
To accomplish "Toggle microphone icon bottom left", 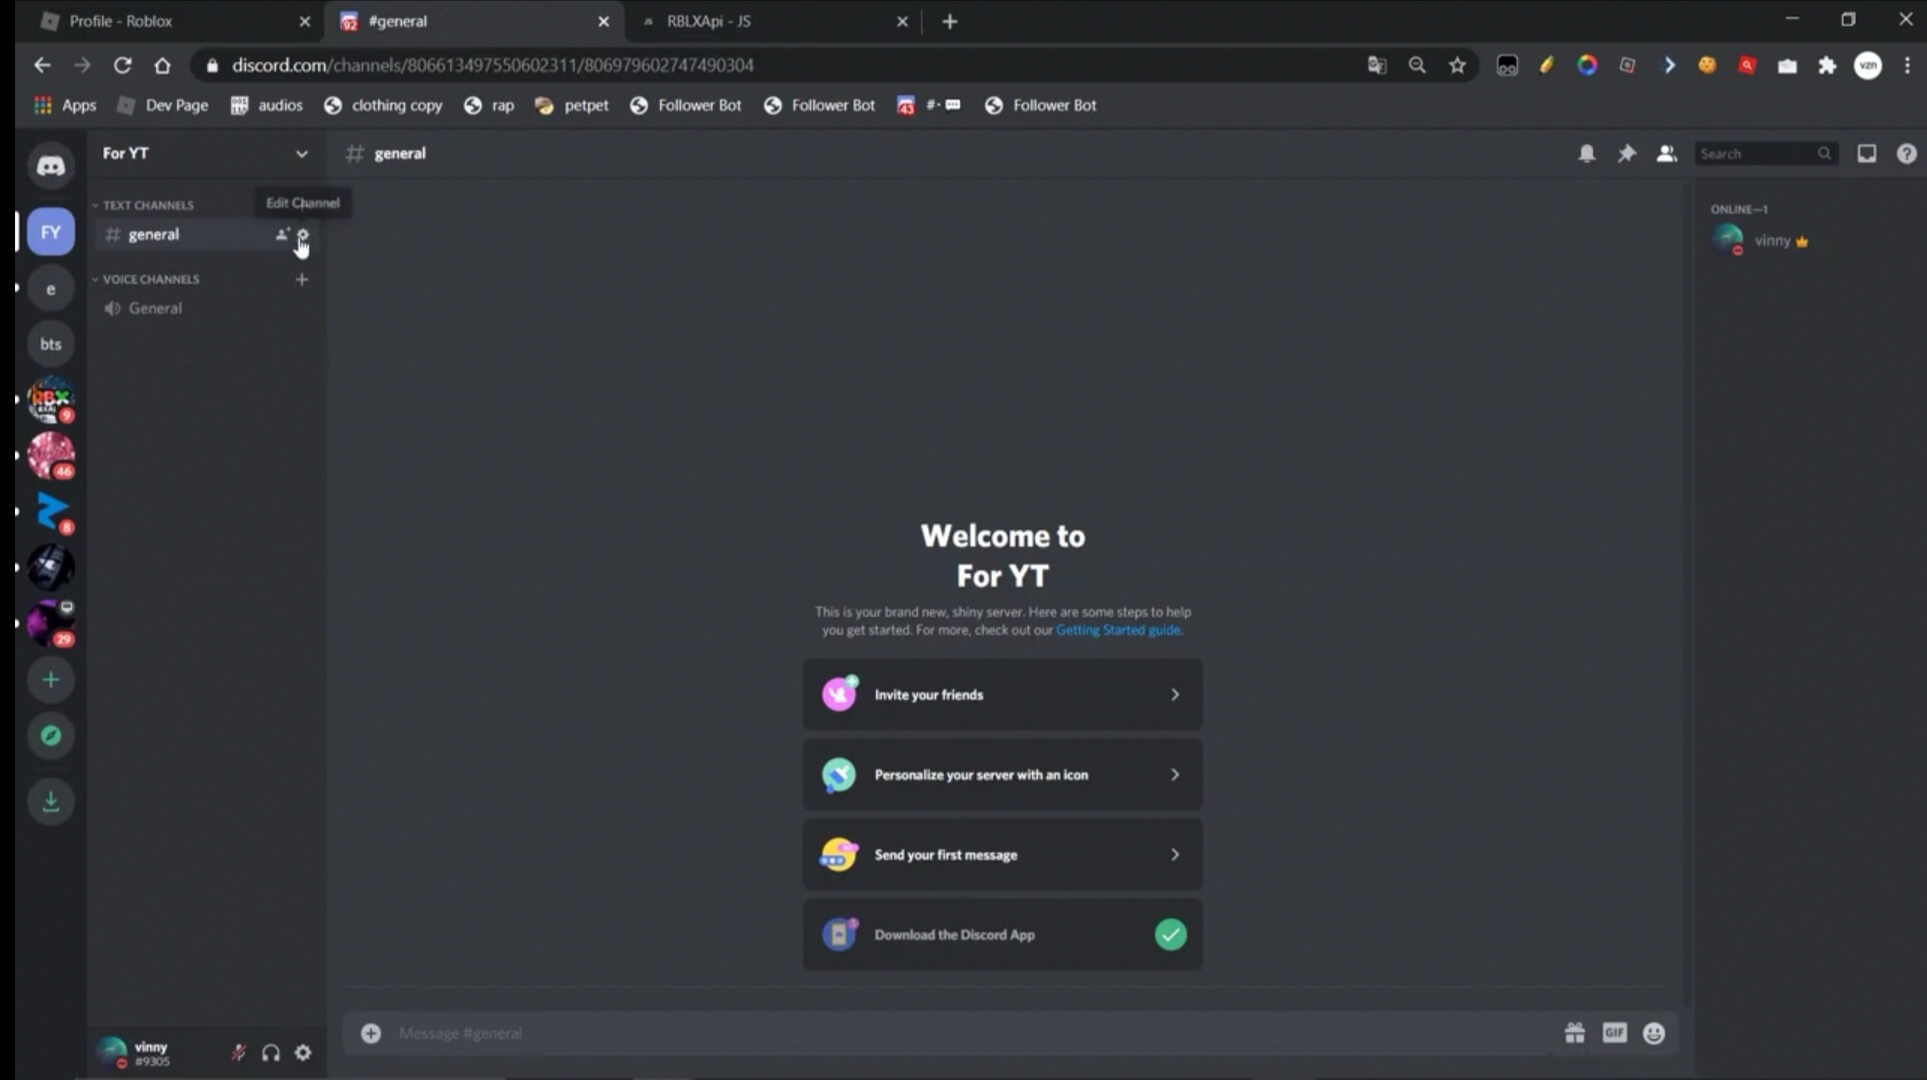I will pos(238,1051).
